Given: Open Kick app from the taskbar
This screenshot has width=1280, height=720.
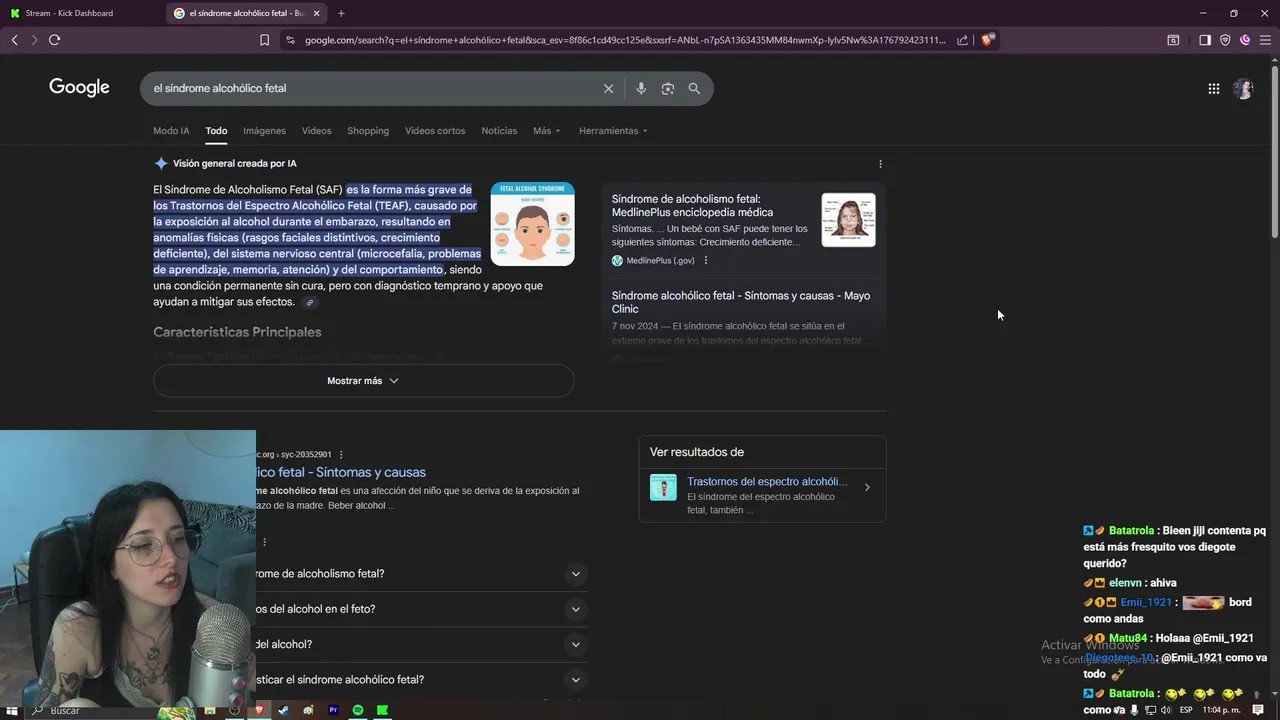Looking at the screenshot, I should tap(382, 710).
